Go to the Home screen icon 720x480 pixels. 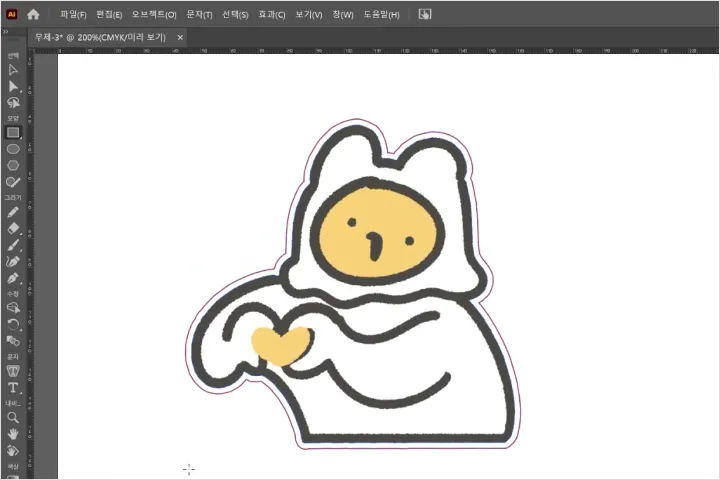pyautogui.click(x=33, y=14)
